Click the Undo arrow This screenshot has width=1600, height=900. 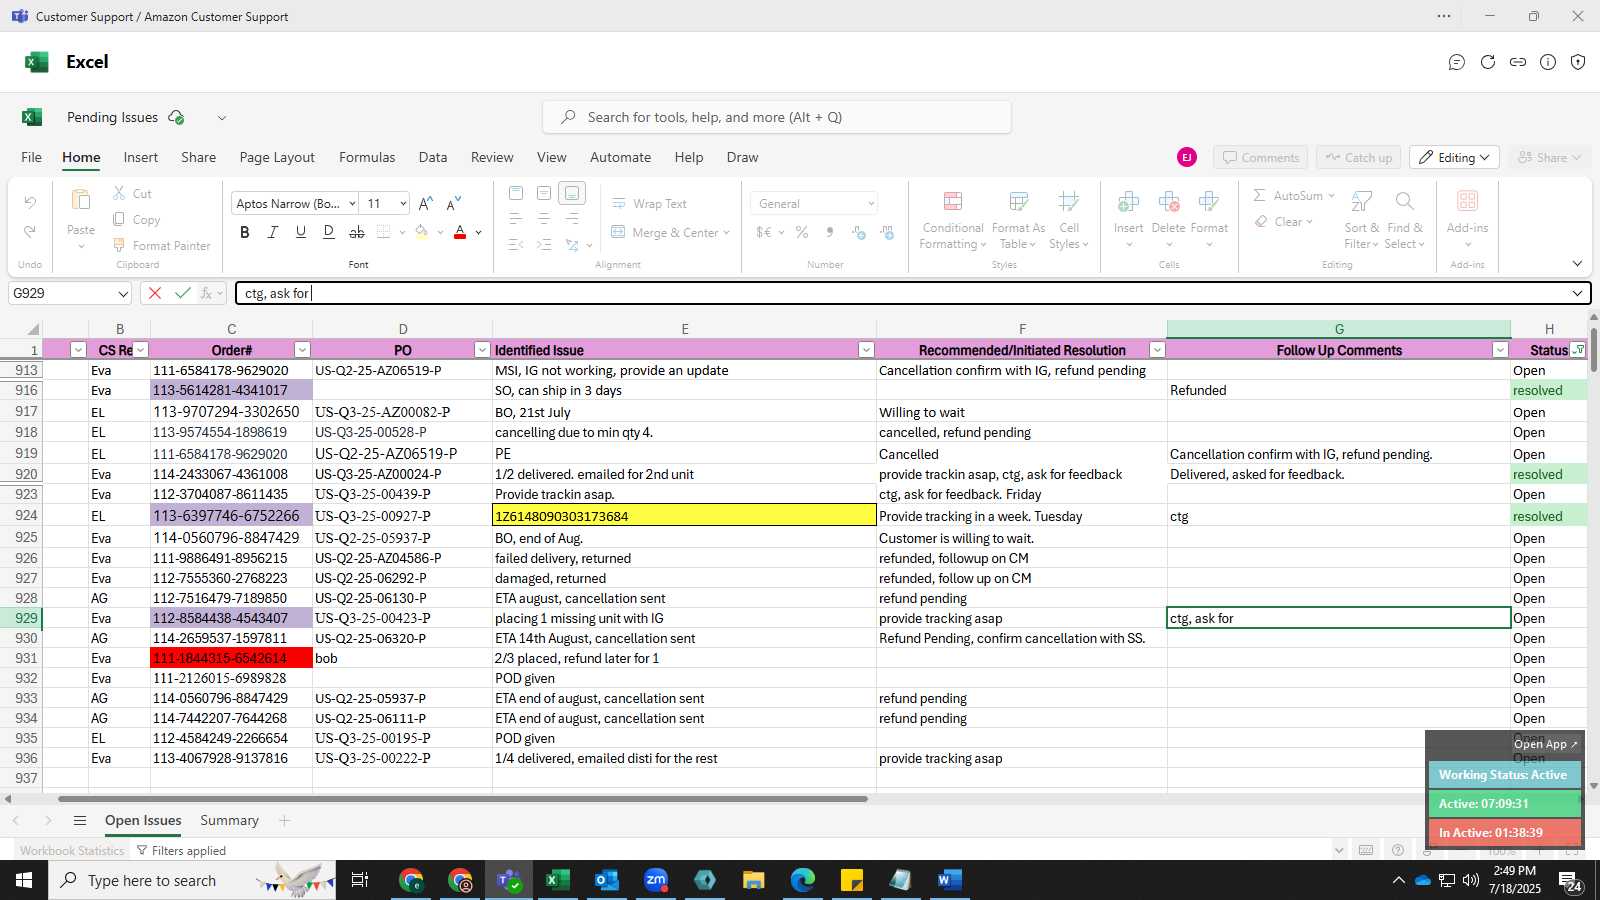30,203
